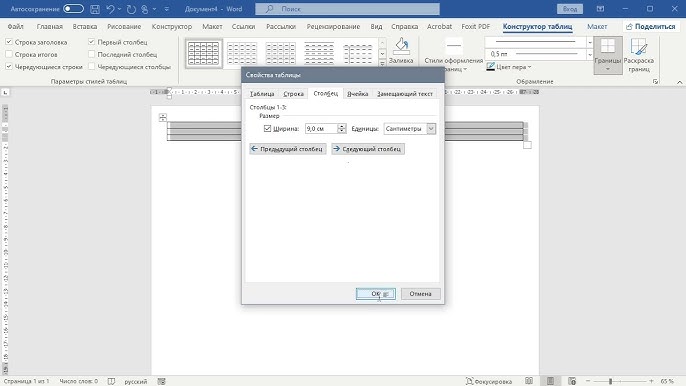Click the Предыдущий столбец button

287,149
